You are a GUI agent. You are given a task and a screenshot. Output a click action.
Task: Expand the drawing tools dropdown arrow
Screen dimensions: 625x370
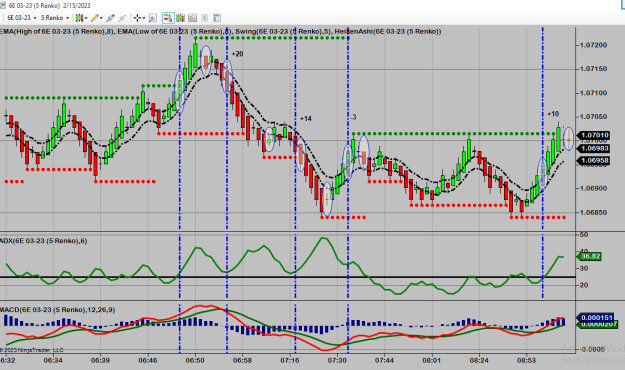101,18
